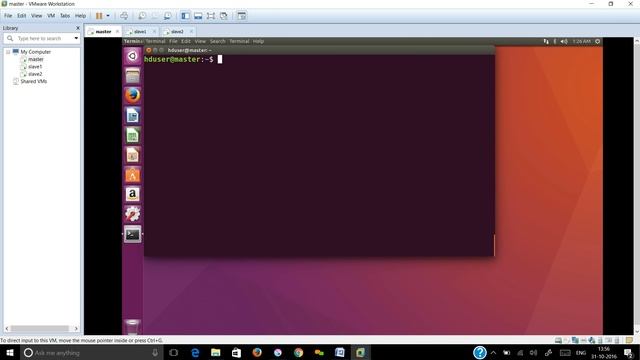Close the slave1 tab

[154, 31]
